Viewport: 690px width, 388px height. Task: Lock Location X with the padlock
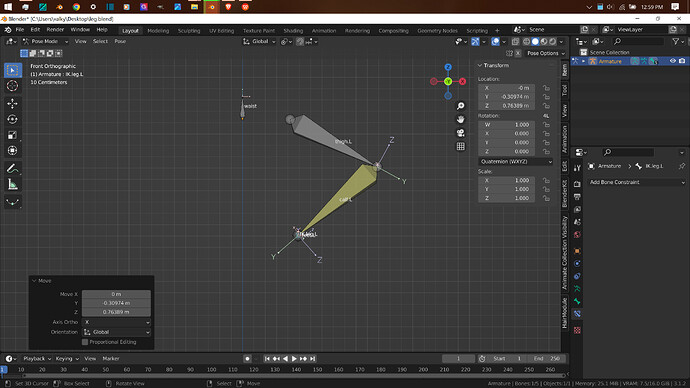point(546,88)
